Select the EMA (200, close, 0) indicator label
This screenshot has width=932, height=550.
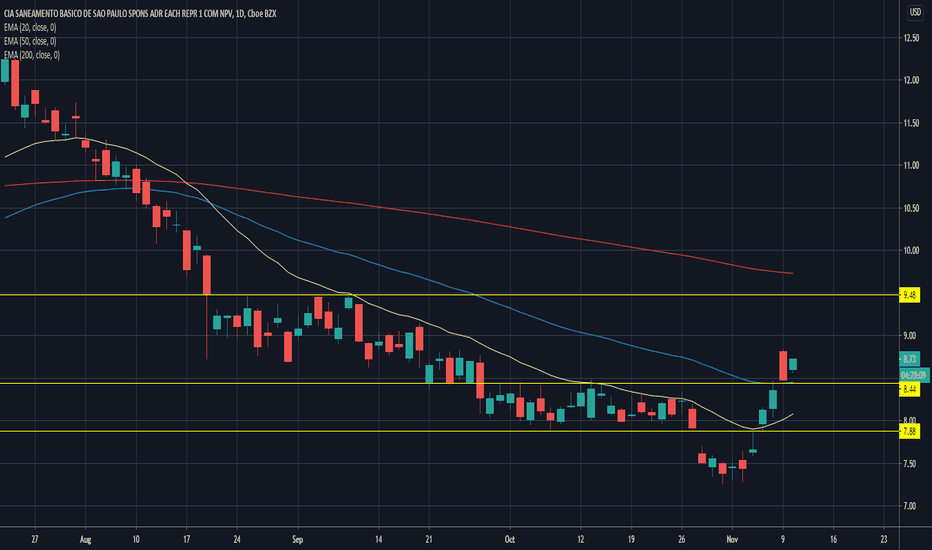point(32,55)
